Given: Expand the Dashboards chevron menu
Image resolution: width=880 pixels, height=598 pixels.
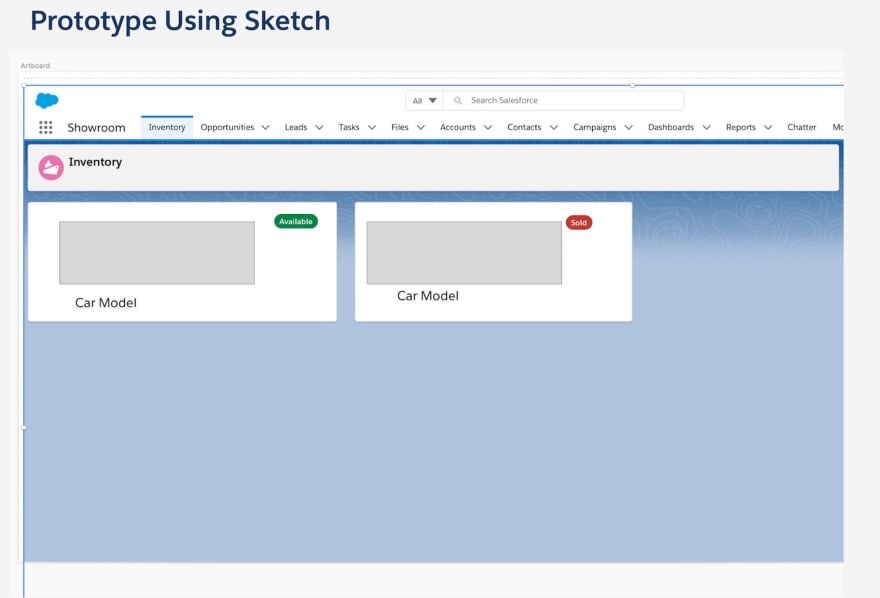Looking at the screenshot, I should (707, 127).
